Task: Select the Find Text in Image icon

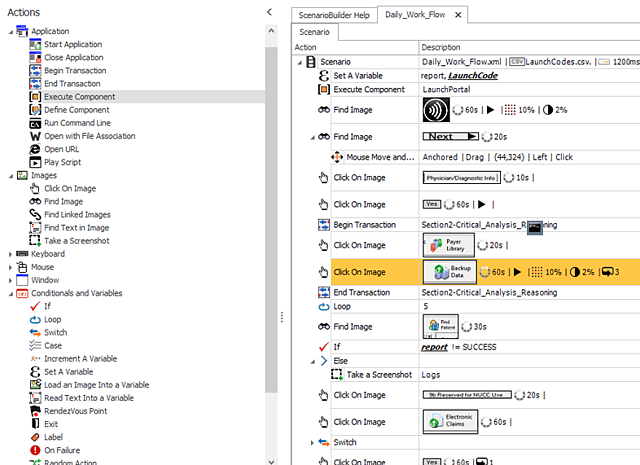Action: tap(35, 227)
